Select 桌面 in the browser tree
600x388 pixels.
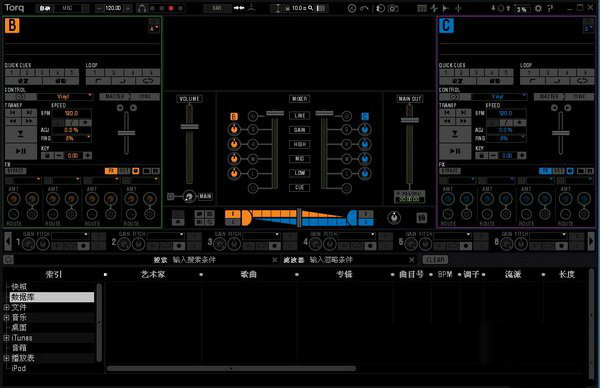19,328
